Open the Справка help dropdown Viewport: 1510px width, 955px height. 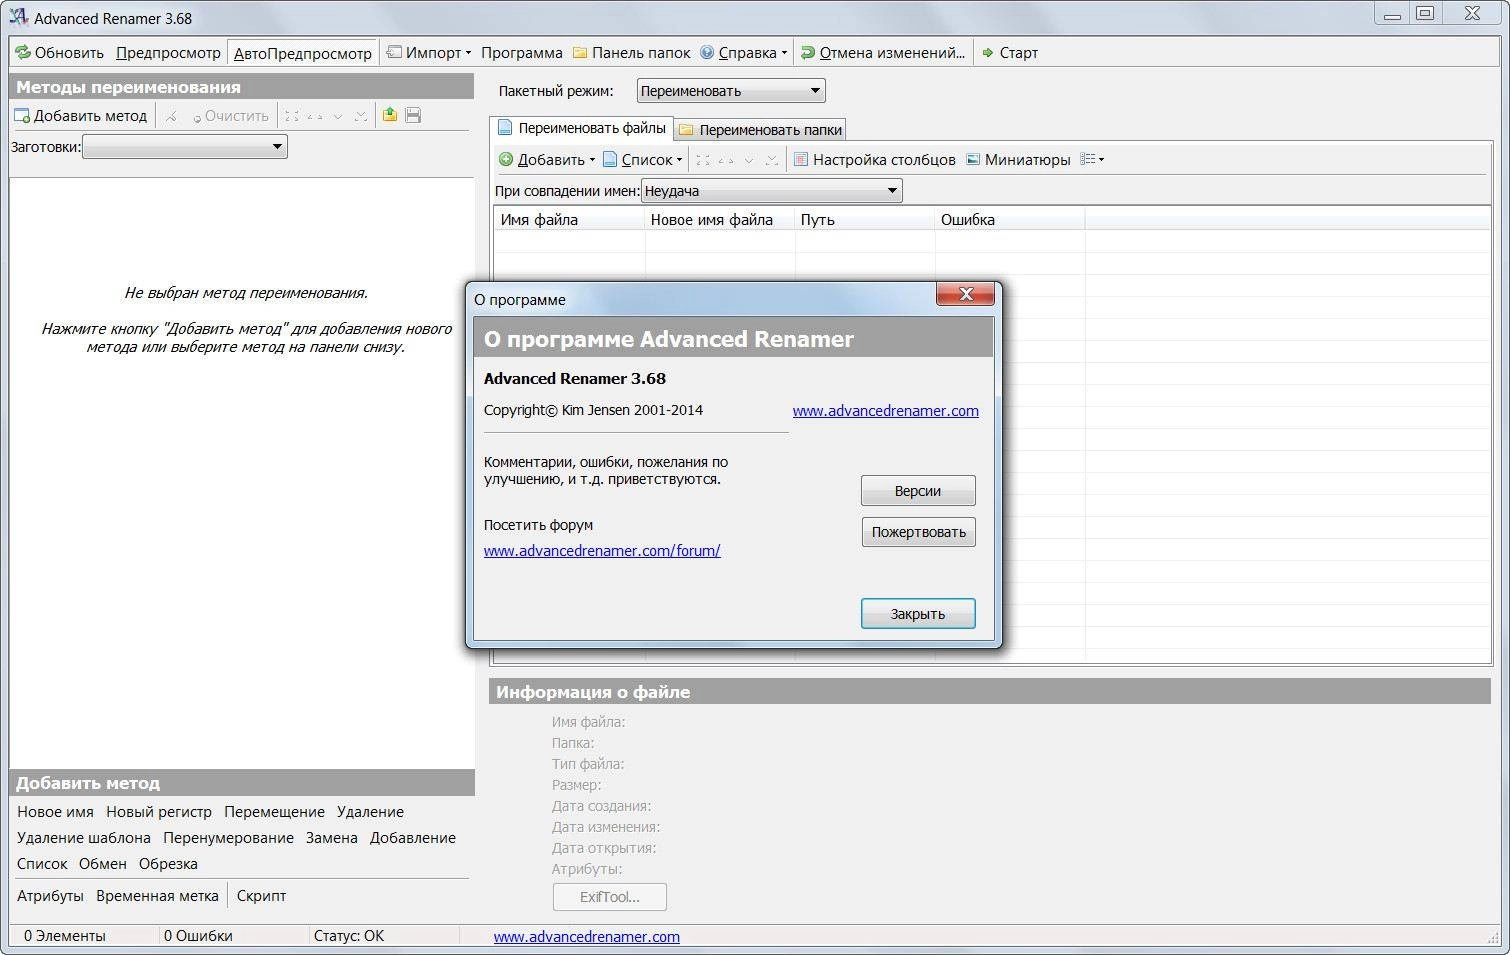coord(743,52)
